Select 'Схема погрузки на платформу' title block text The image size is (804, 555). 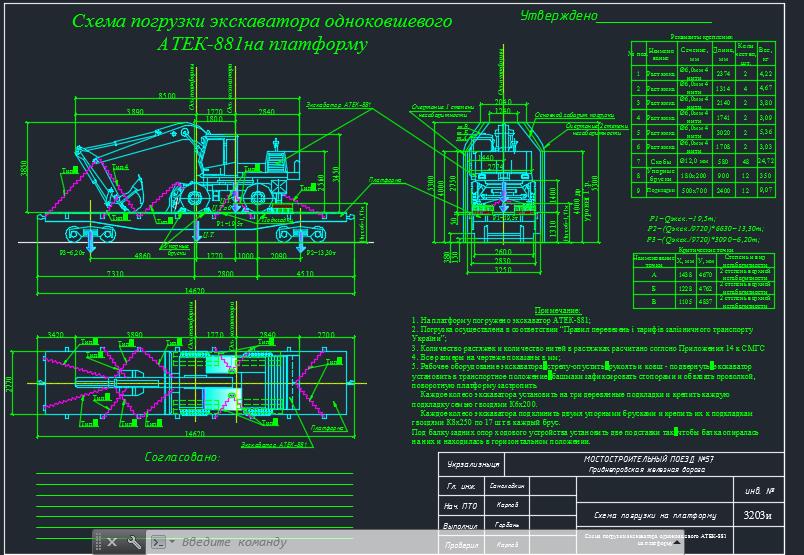pos(655,516)
